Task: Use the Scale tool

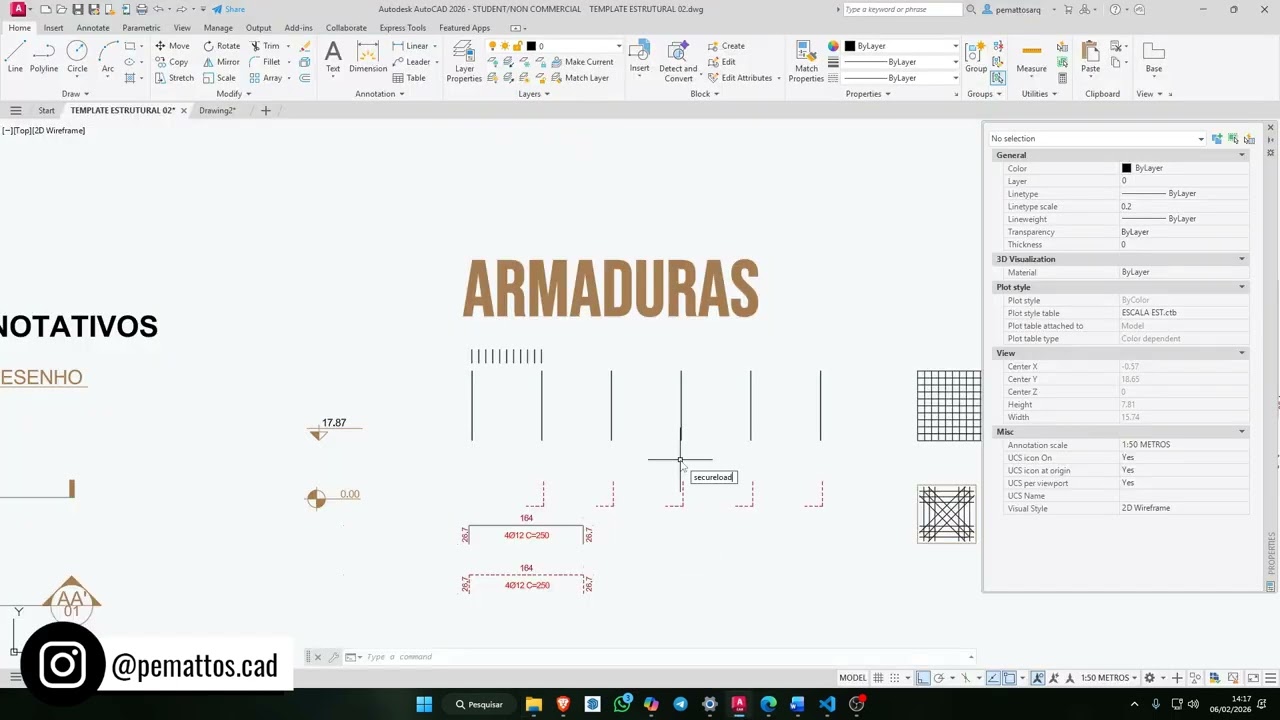Action: pyautogui.click(x=220, y=78)
